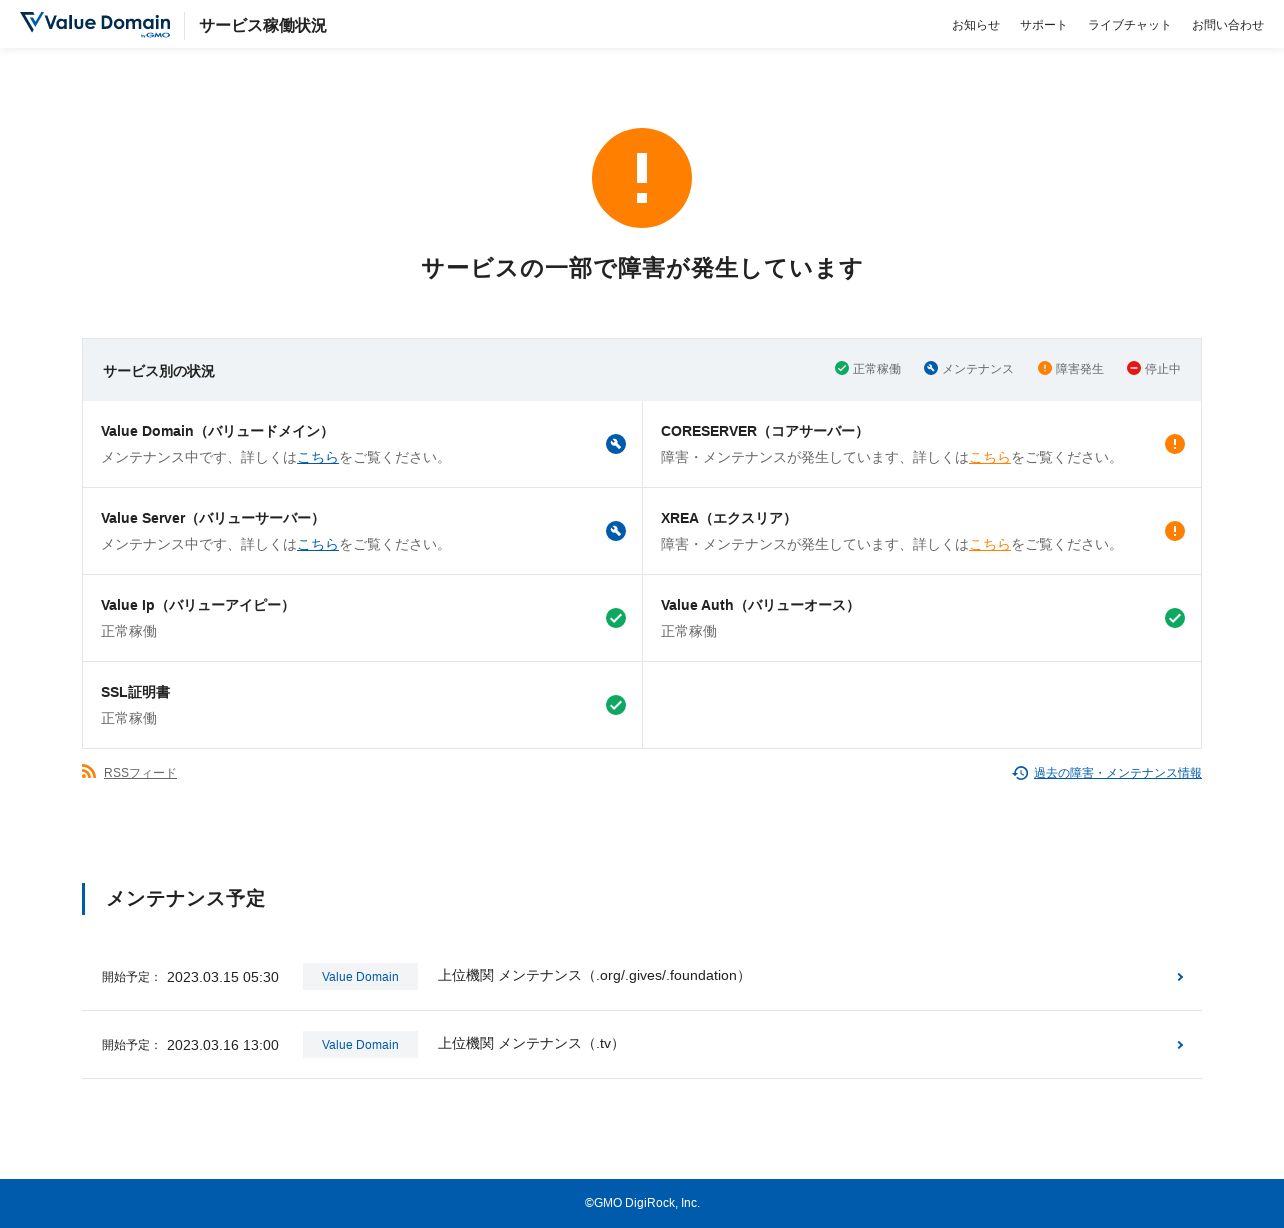
Task: Click the ©GMO DigiRock, Inc. footer text
Action: point(642,1203)
